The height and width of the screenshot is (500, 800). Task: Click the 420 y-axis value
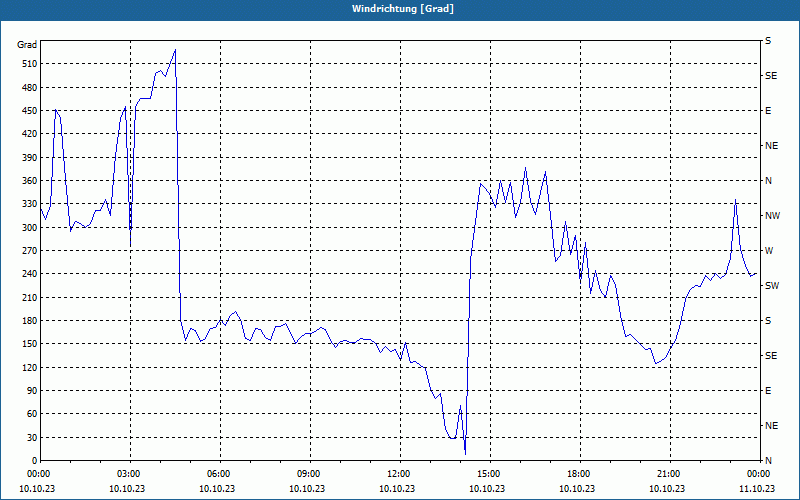(30, 134)
